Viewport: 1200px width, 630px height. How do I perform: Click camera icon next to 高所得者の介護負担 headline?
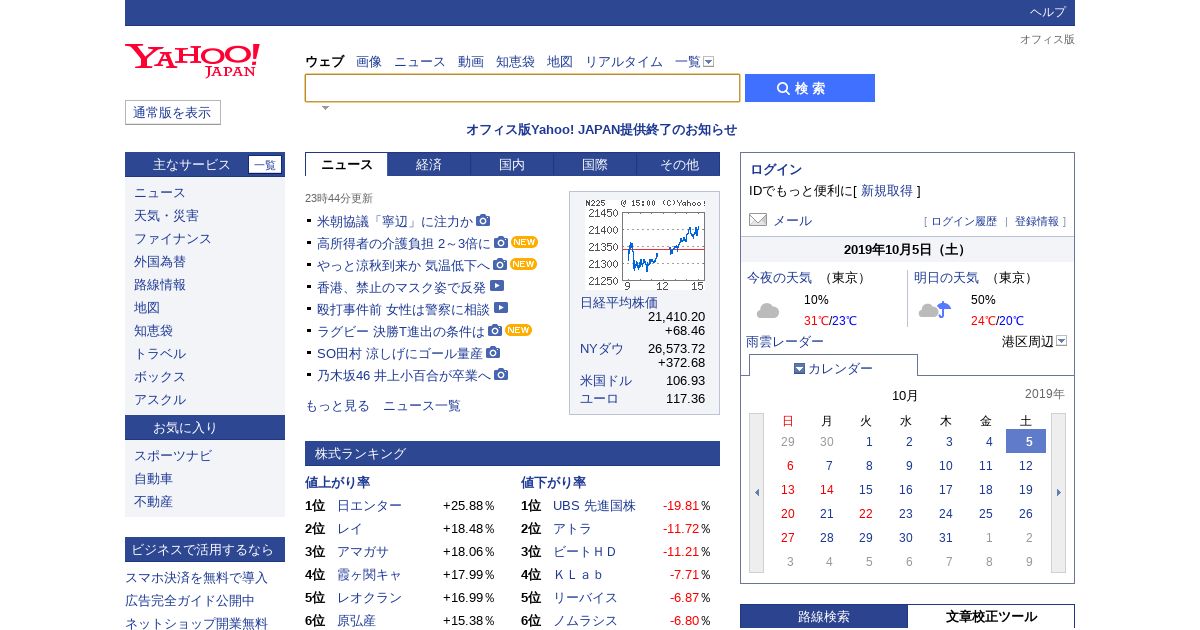[x=501, y=243]
